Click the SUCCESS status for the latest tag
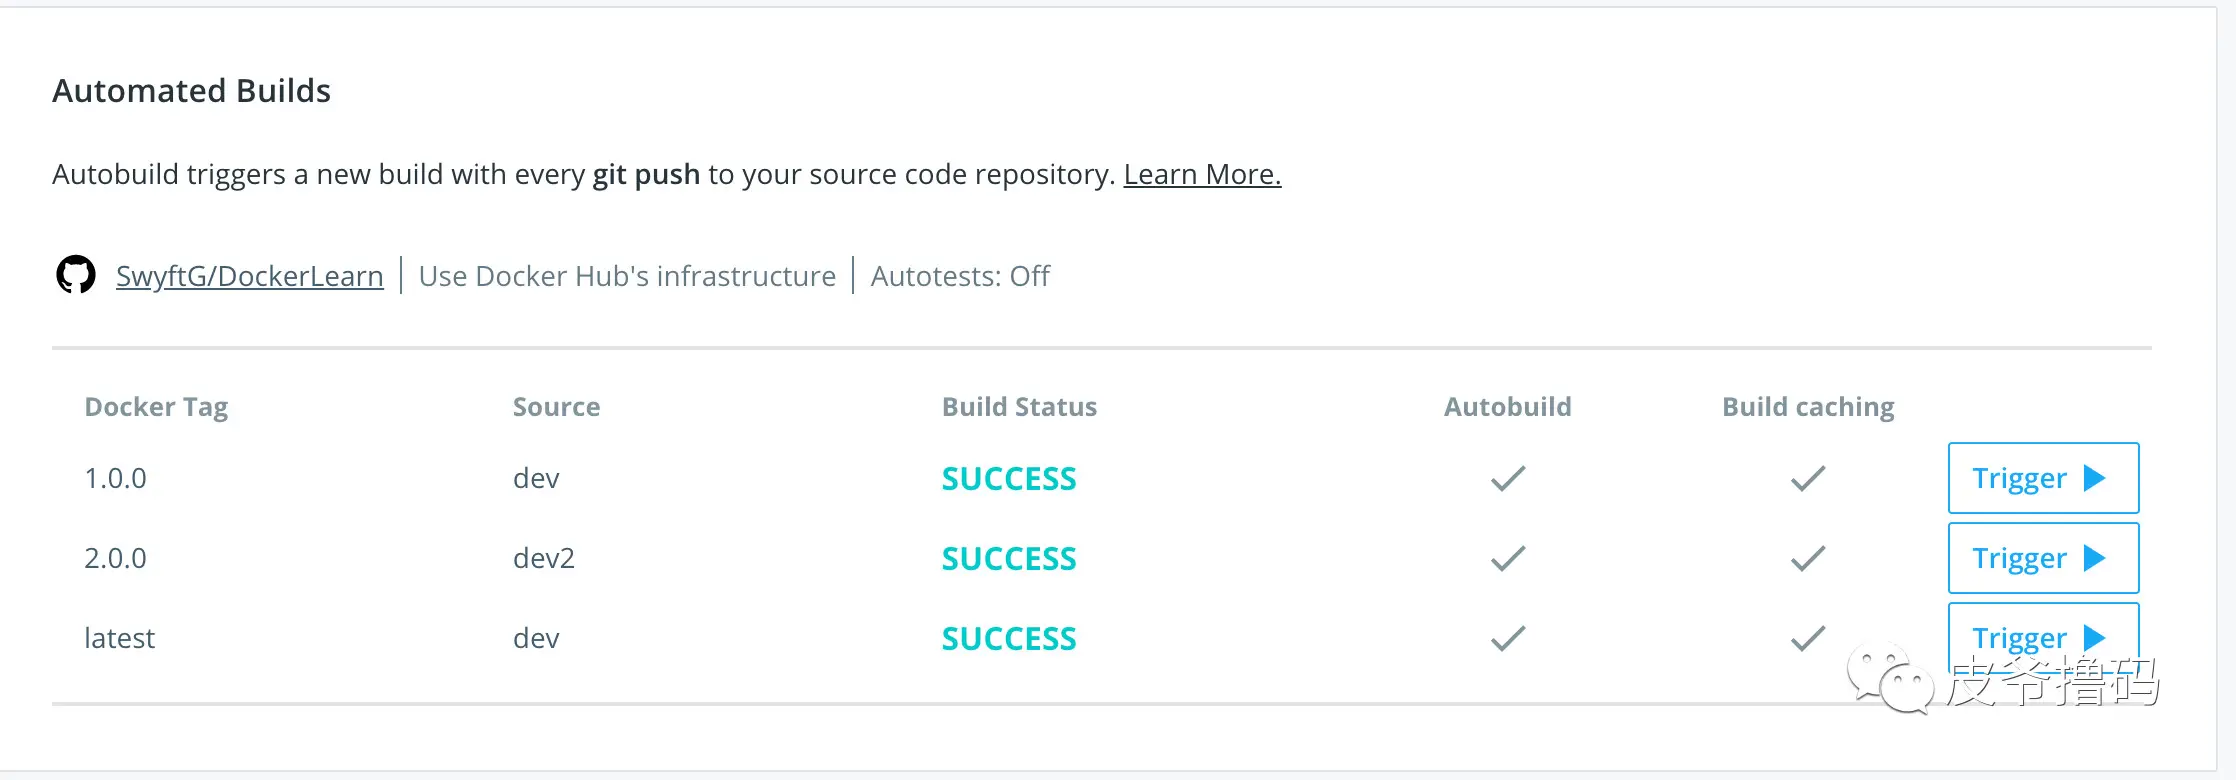 [x=1009, y=639]
